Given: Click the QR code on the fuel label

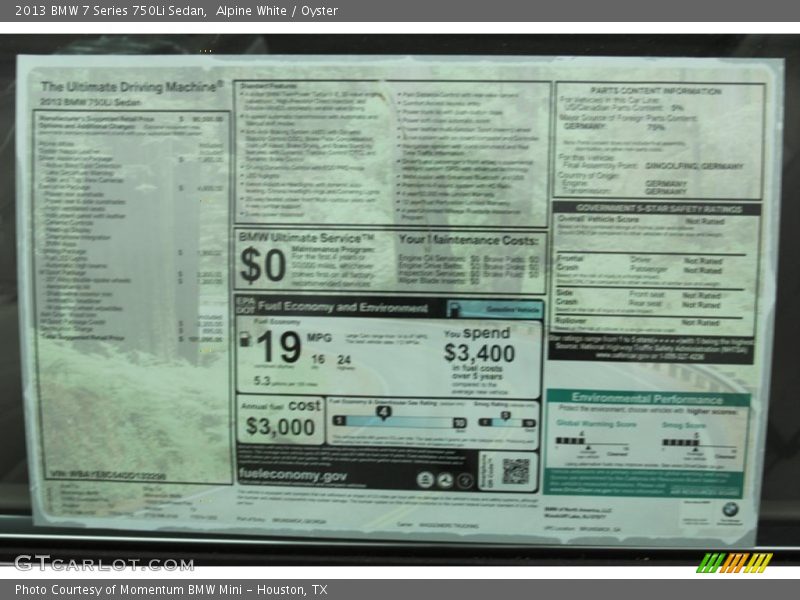Looking at the screenshot, I should pos(515,471).
